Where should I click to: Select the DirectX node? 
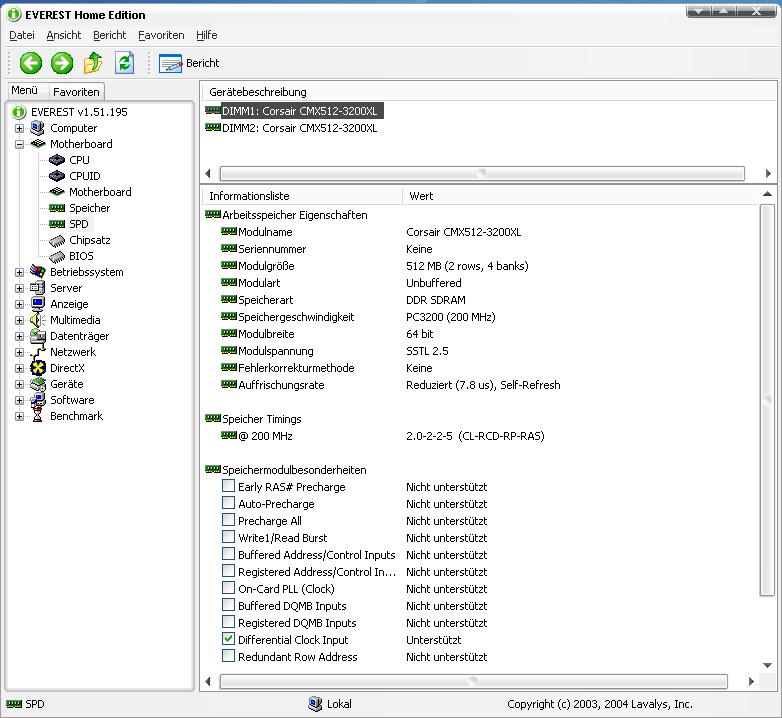[x=67, y=367]
